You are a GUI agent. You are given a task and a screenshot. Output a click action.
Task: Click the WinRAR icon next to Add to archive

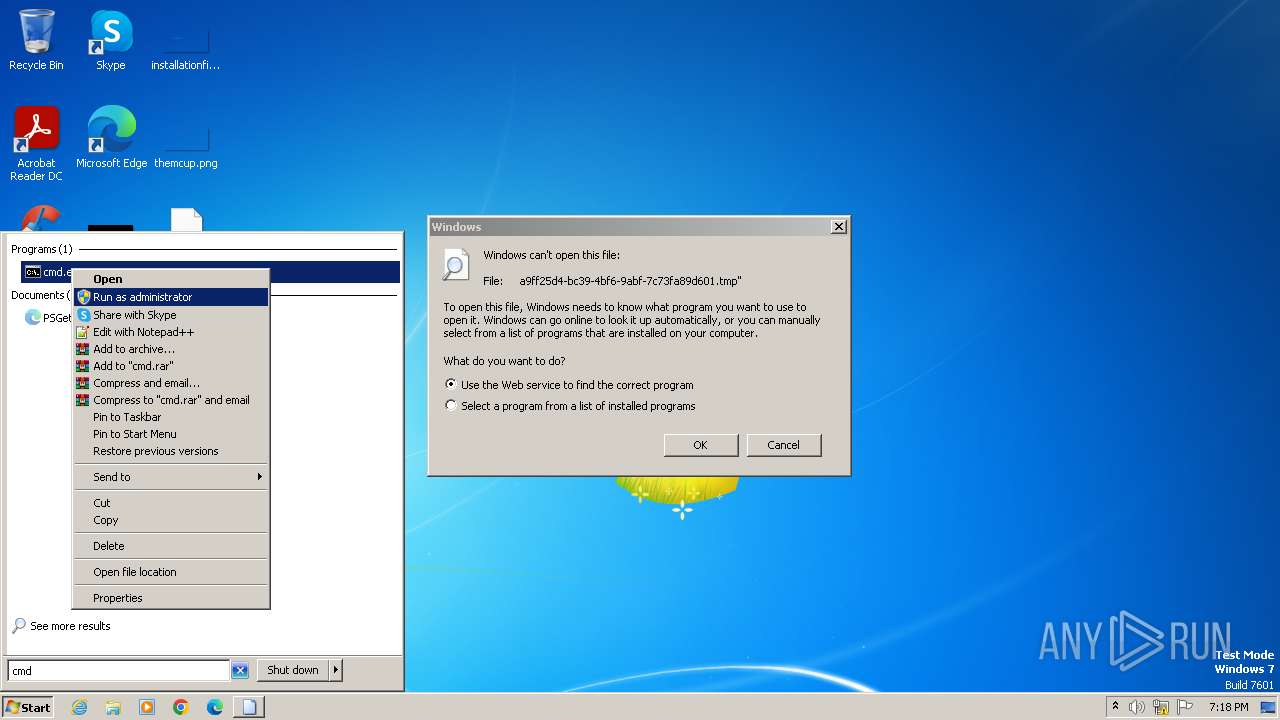click(84, 349)
